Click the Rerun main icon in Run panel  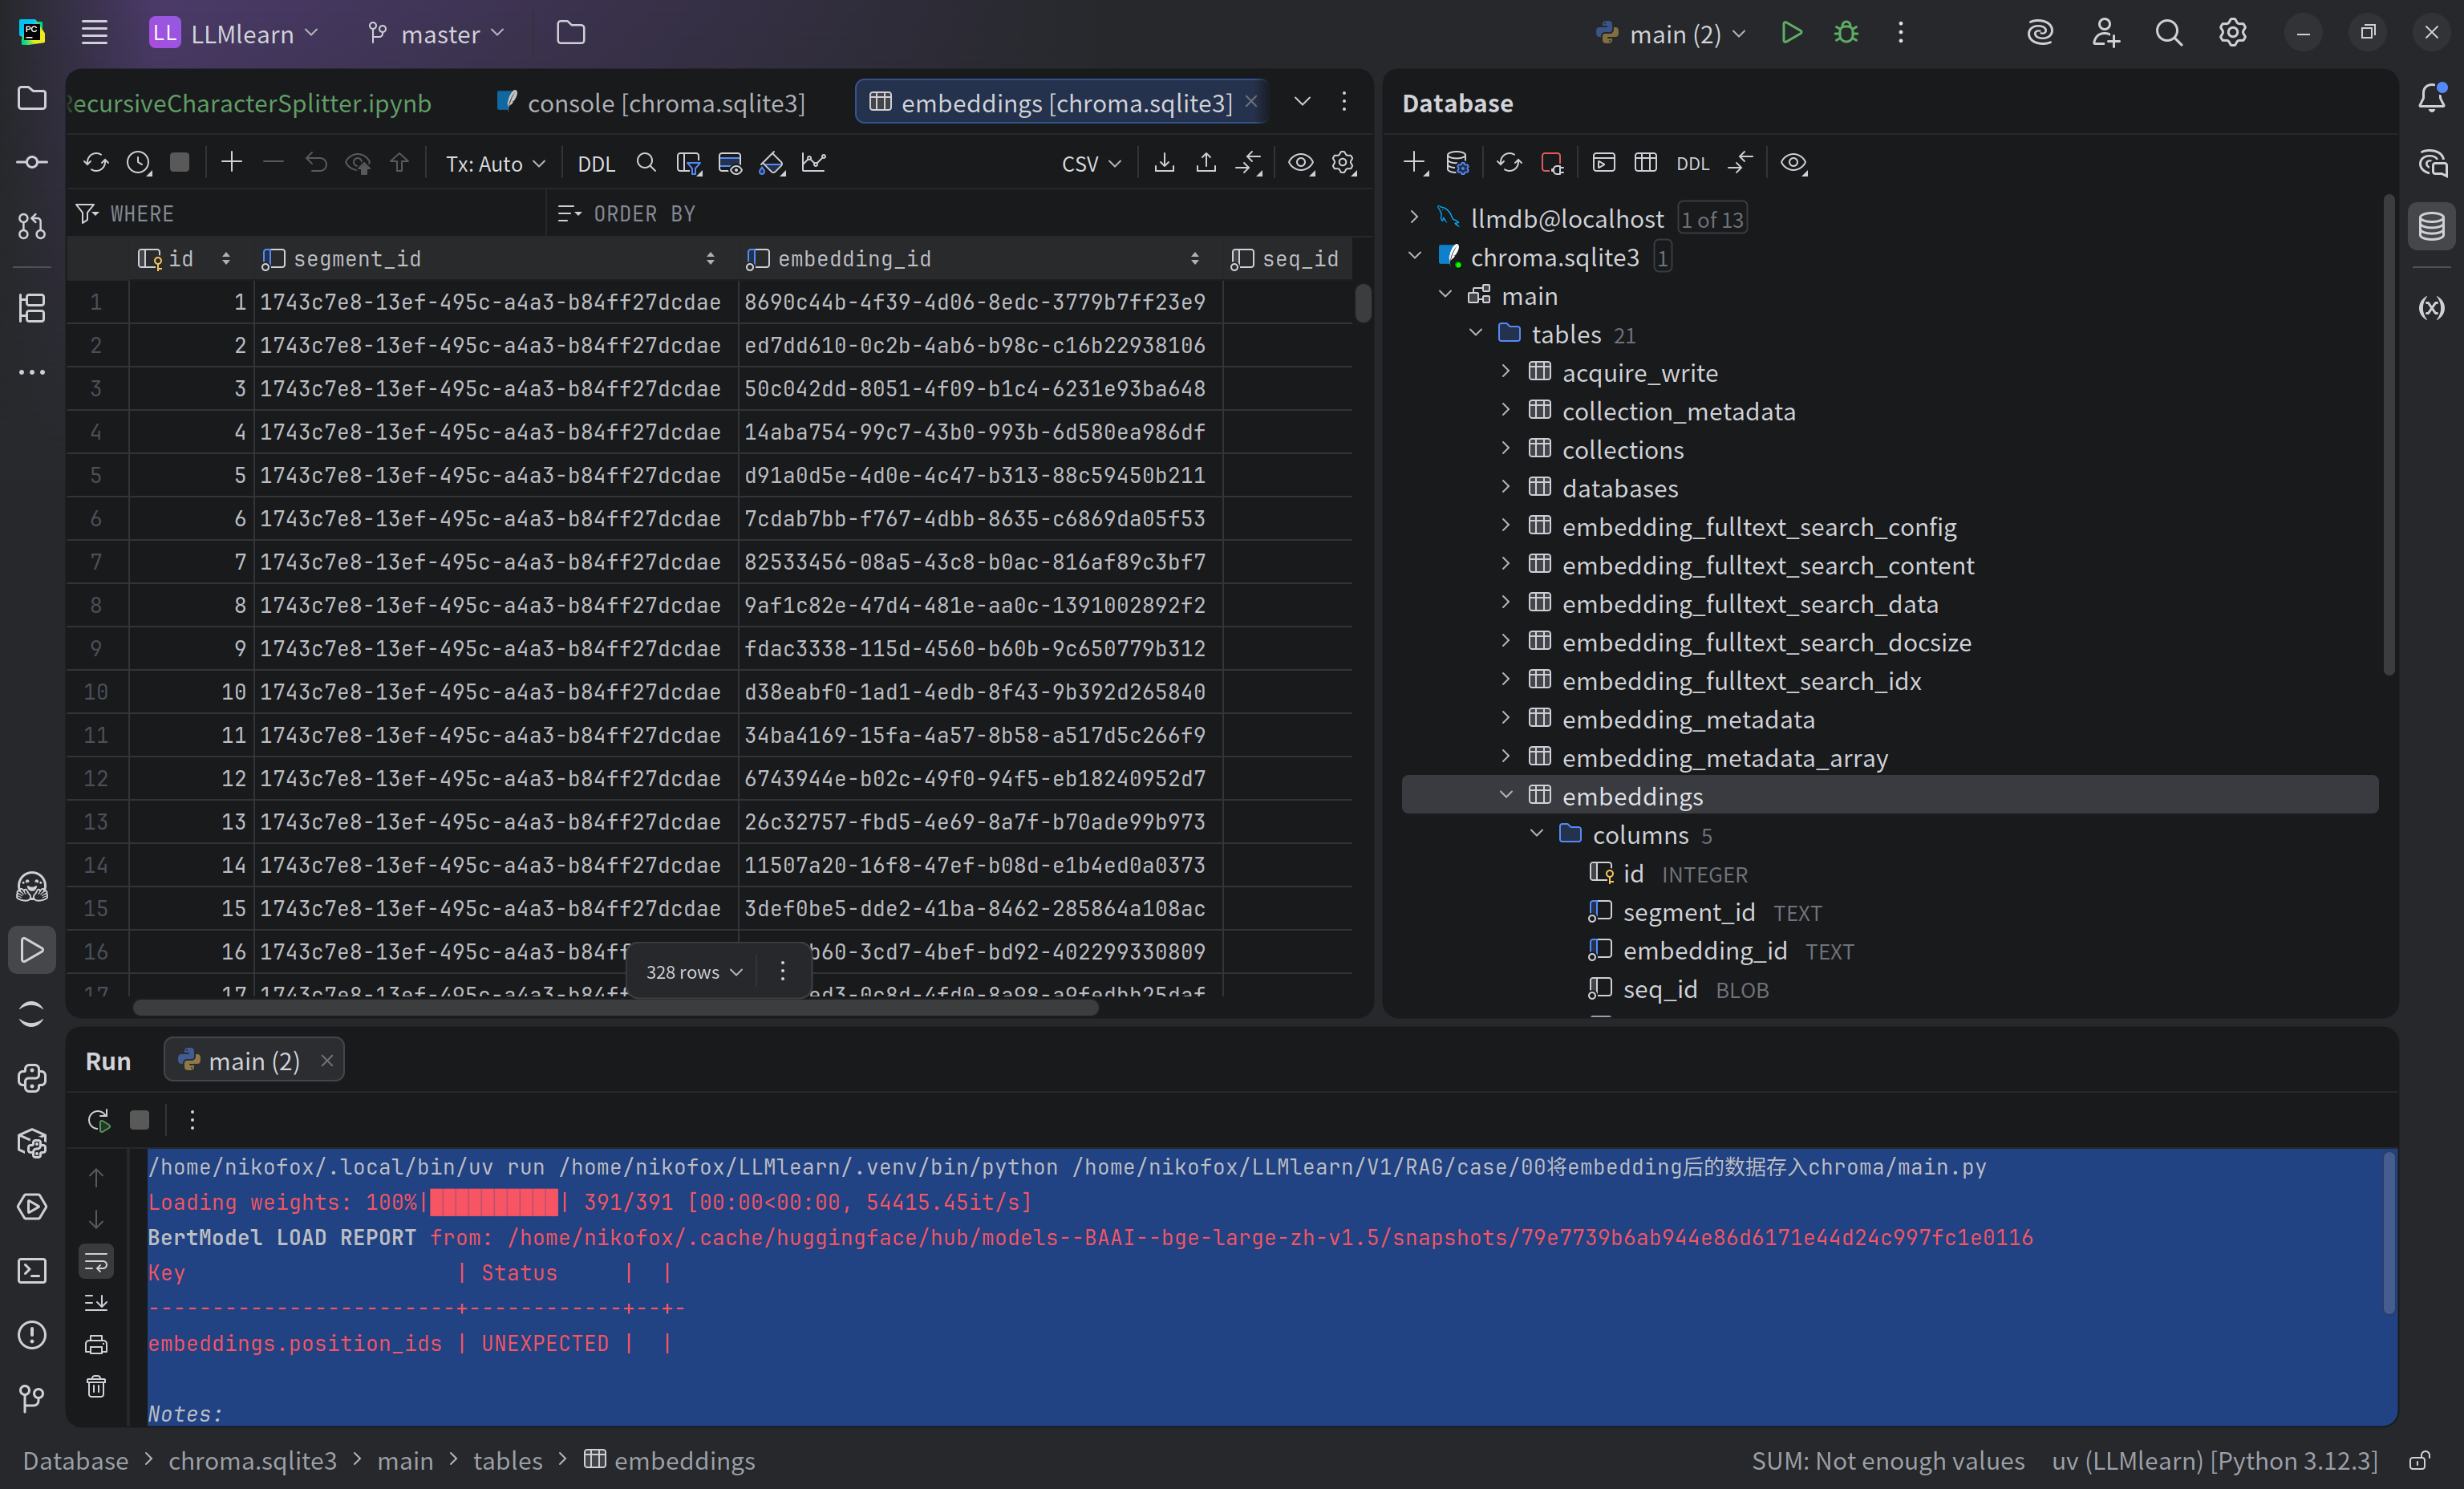[x=98, y=1120]
